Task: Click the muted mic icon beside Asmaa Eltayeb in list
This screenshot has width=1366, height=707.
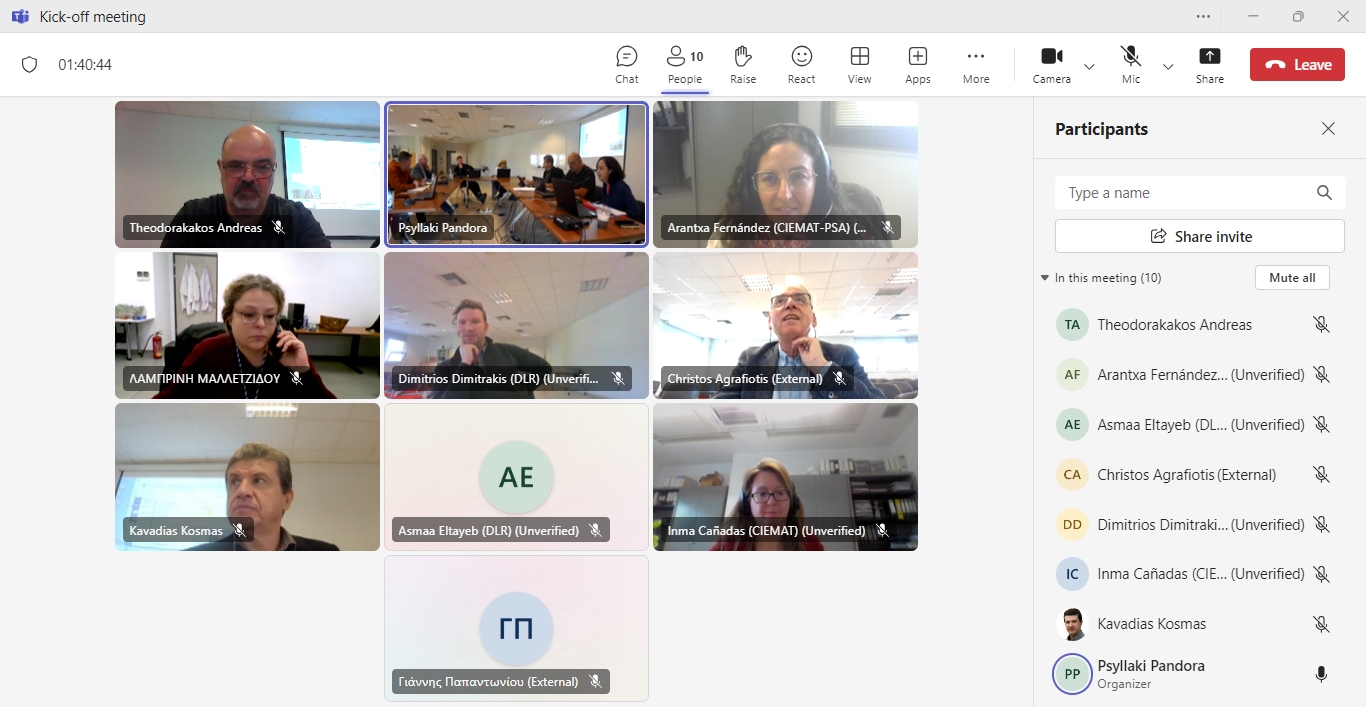Action: tap(1321, 425)
